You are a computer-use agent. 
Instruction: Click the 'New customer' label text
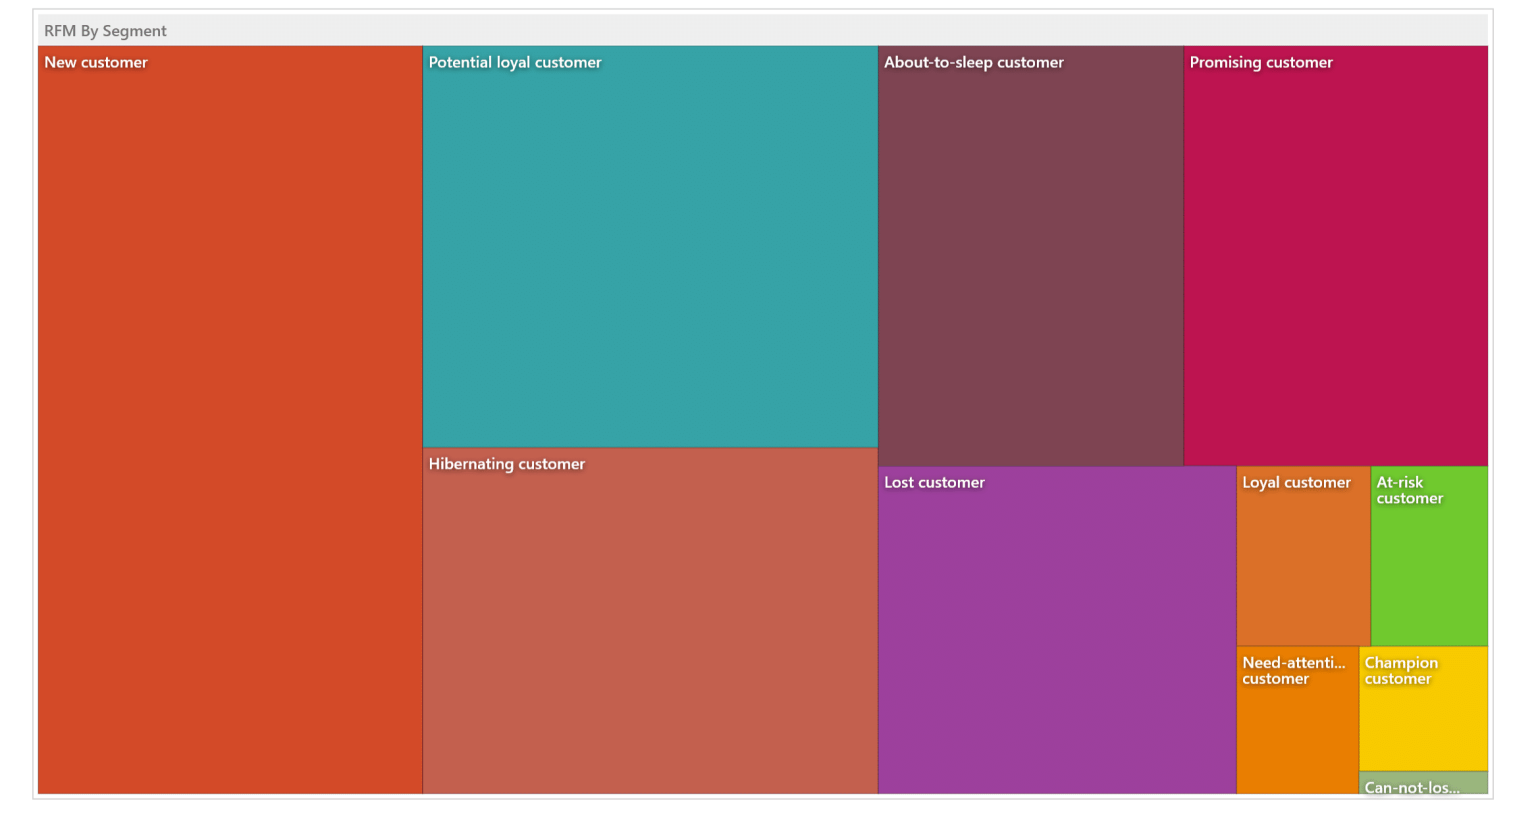click(x=96, y=62)
